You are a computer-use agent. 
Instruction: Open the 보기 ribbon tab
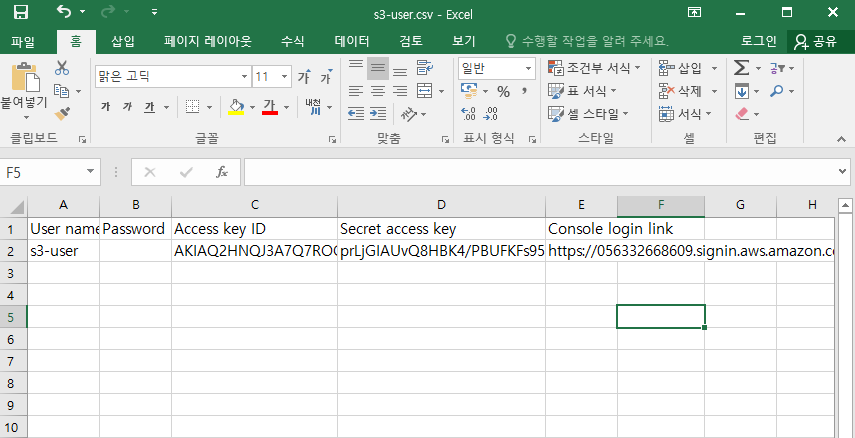(x=463, y=41)
